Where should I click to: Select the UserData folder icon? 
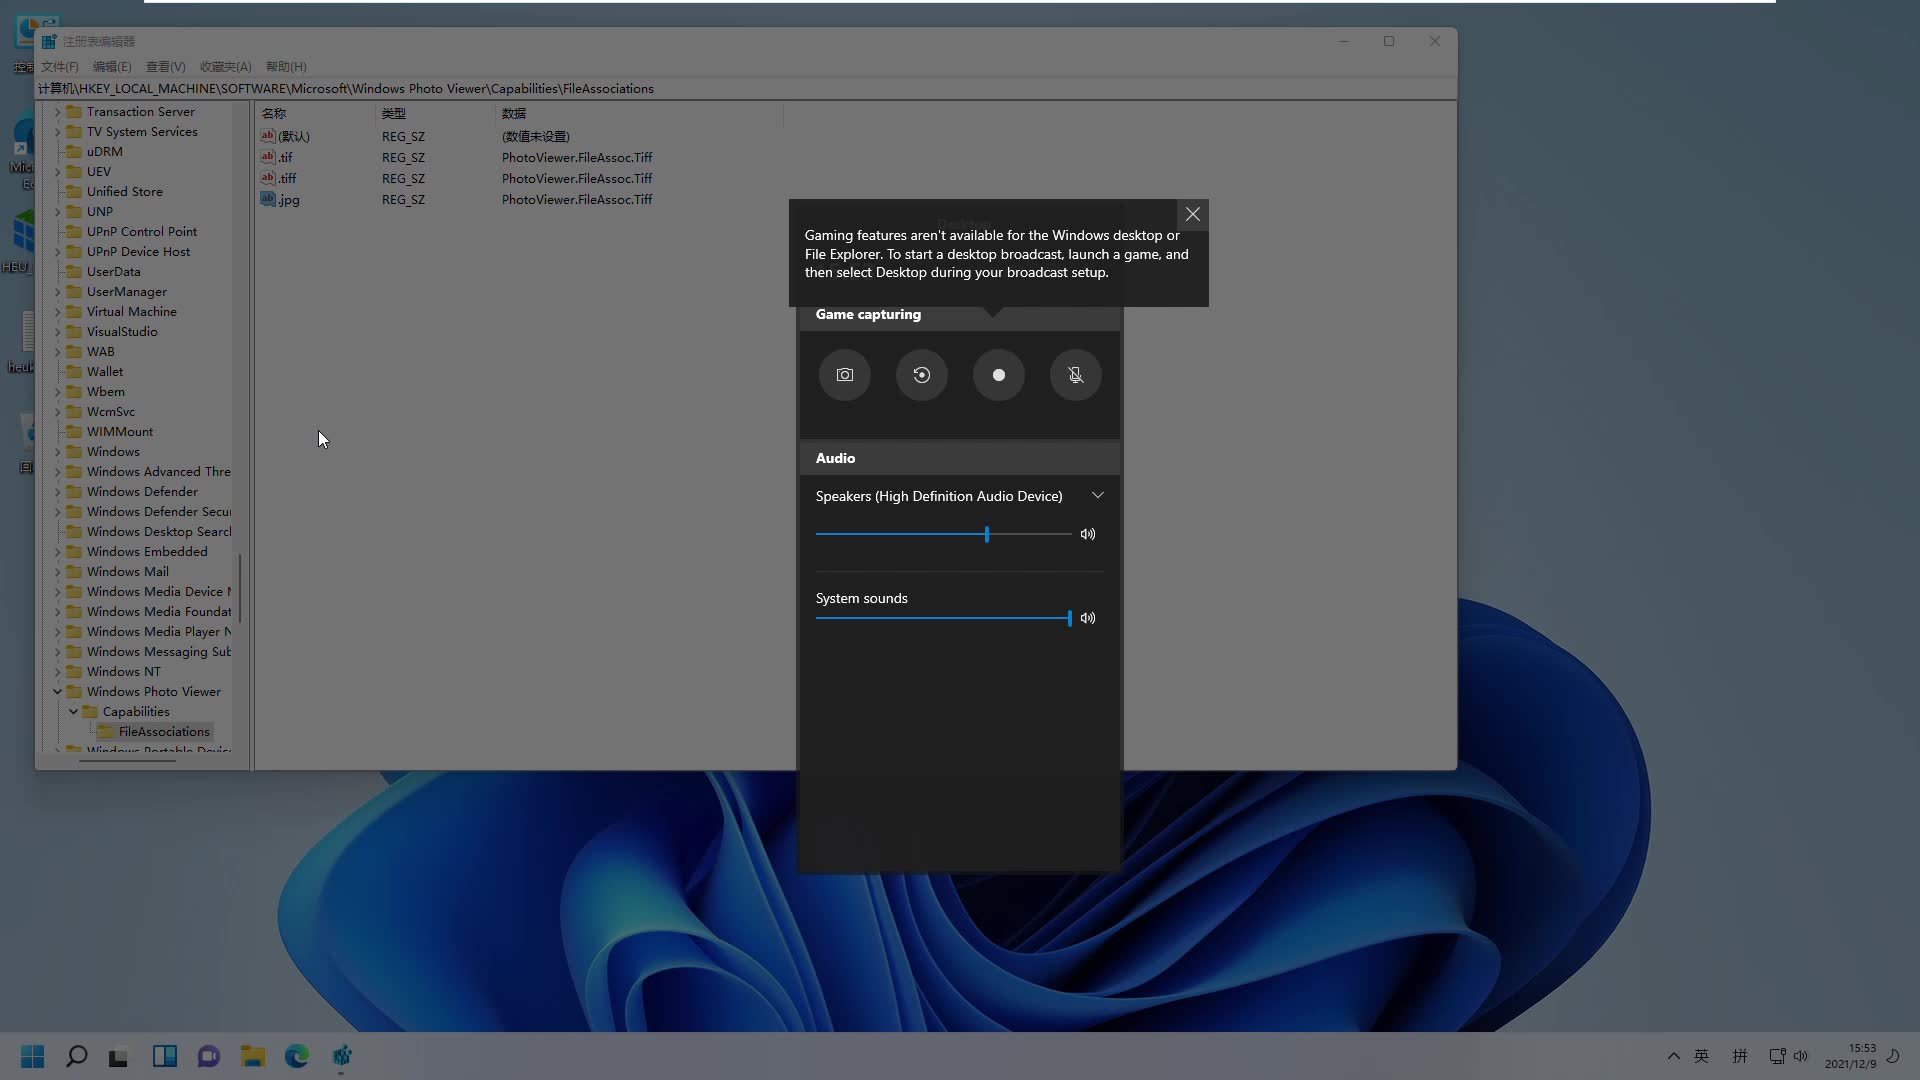74,271
